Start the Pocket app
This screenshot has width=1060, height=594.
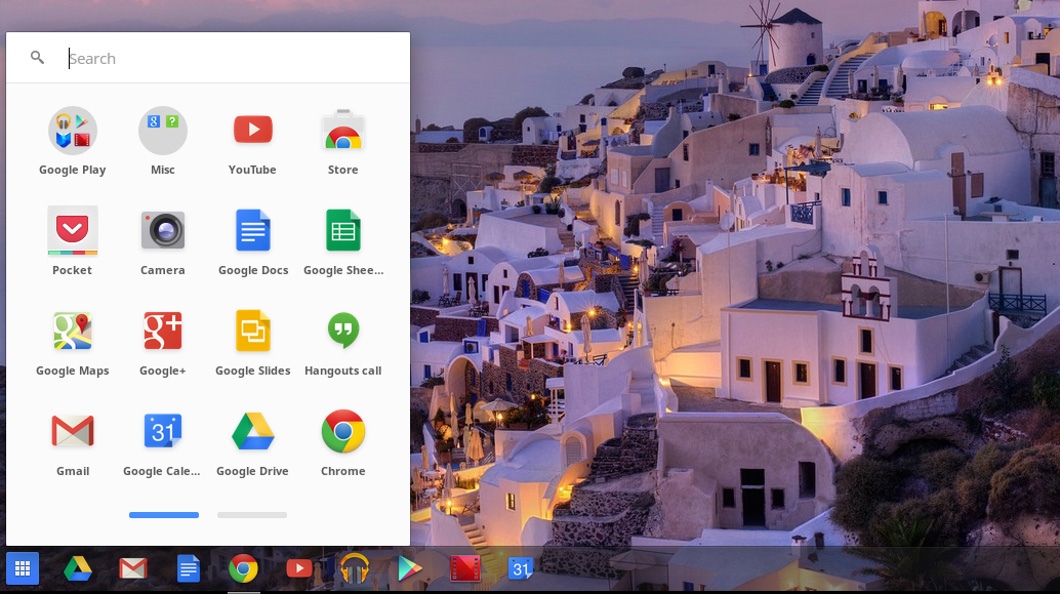[72, 230]
